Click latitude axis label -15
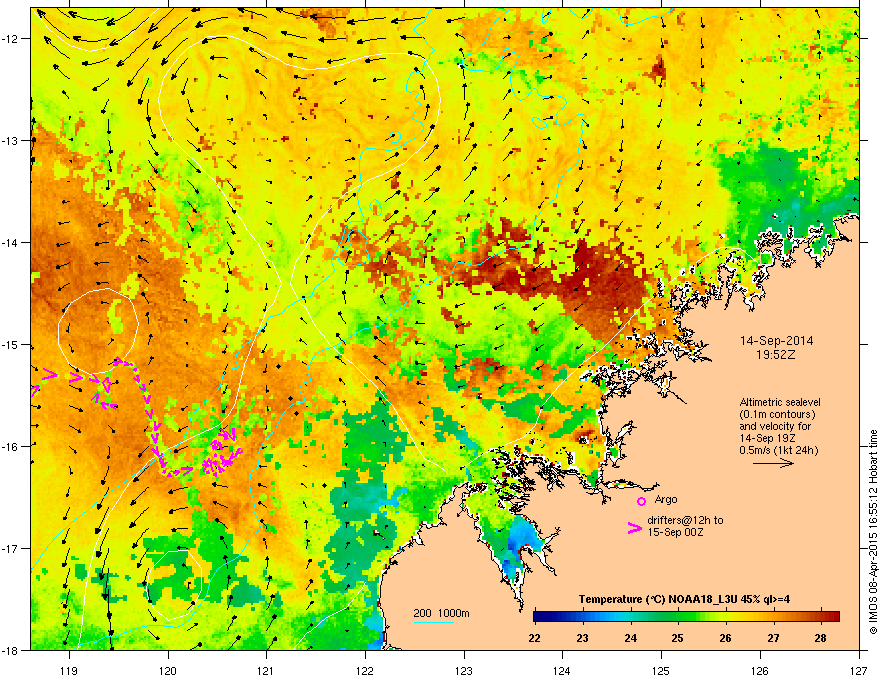The width and height of the screenshot is (880, 680). pos(11,345)
